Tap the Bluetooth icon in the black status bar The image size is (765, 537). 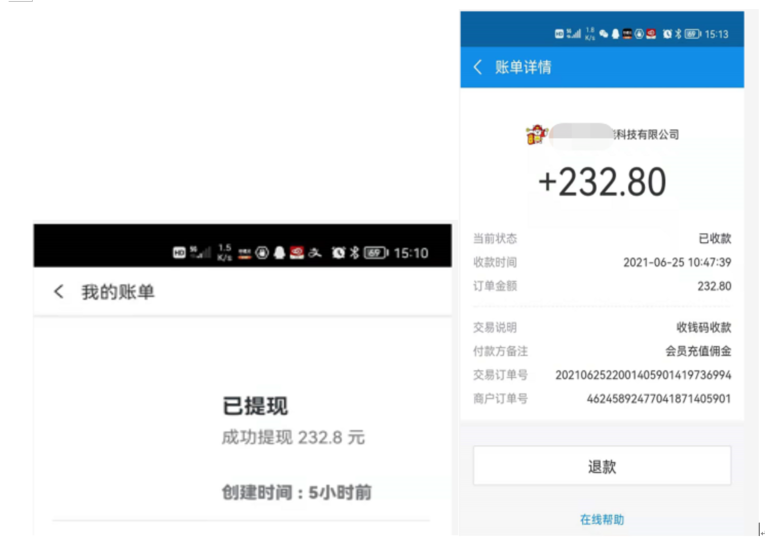[x=353, y=253]
